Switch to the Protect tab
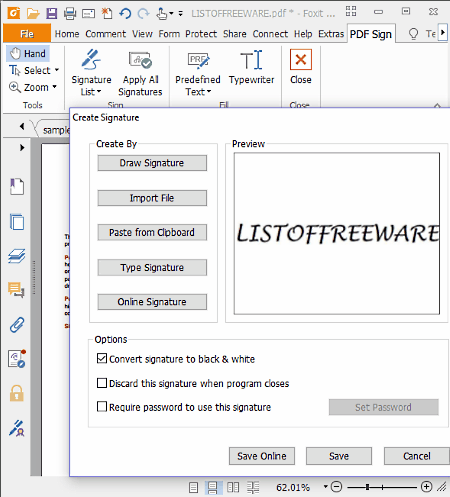Viewport: 450px width, 497px height. 201,34
